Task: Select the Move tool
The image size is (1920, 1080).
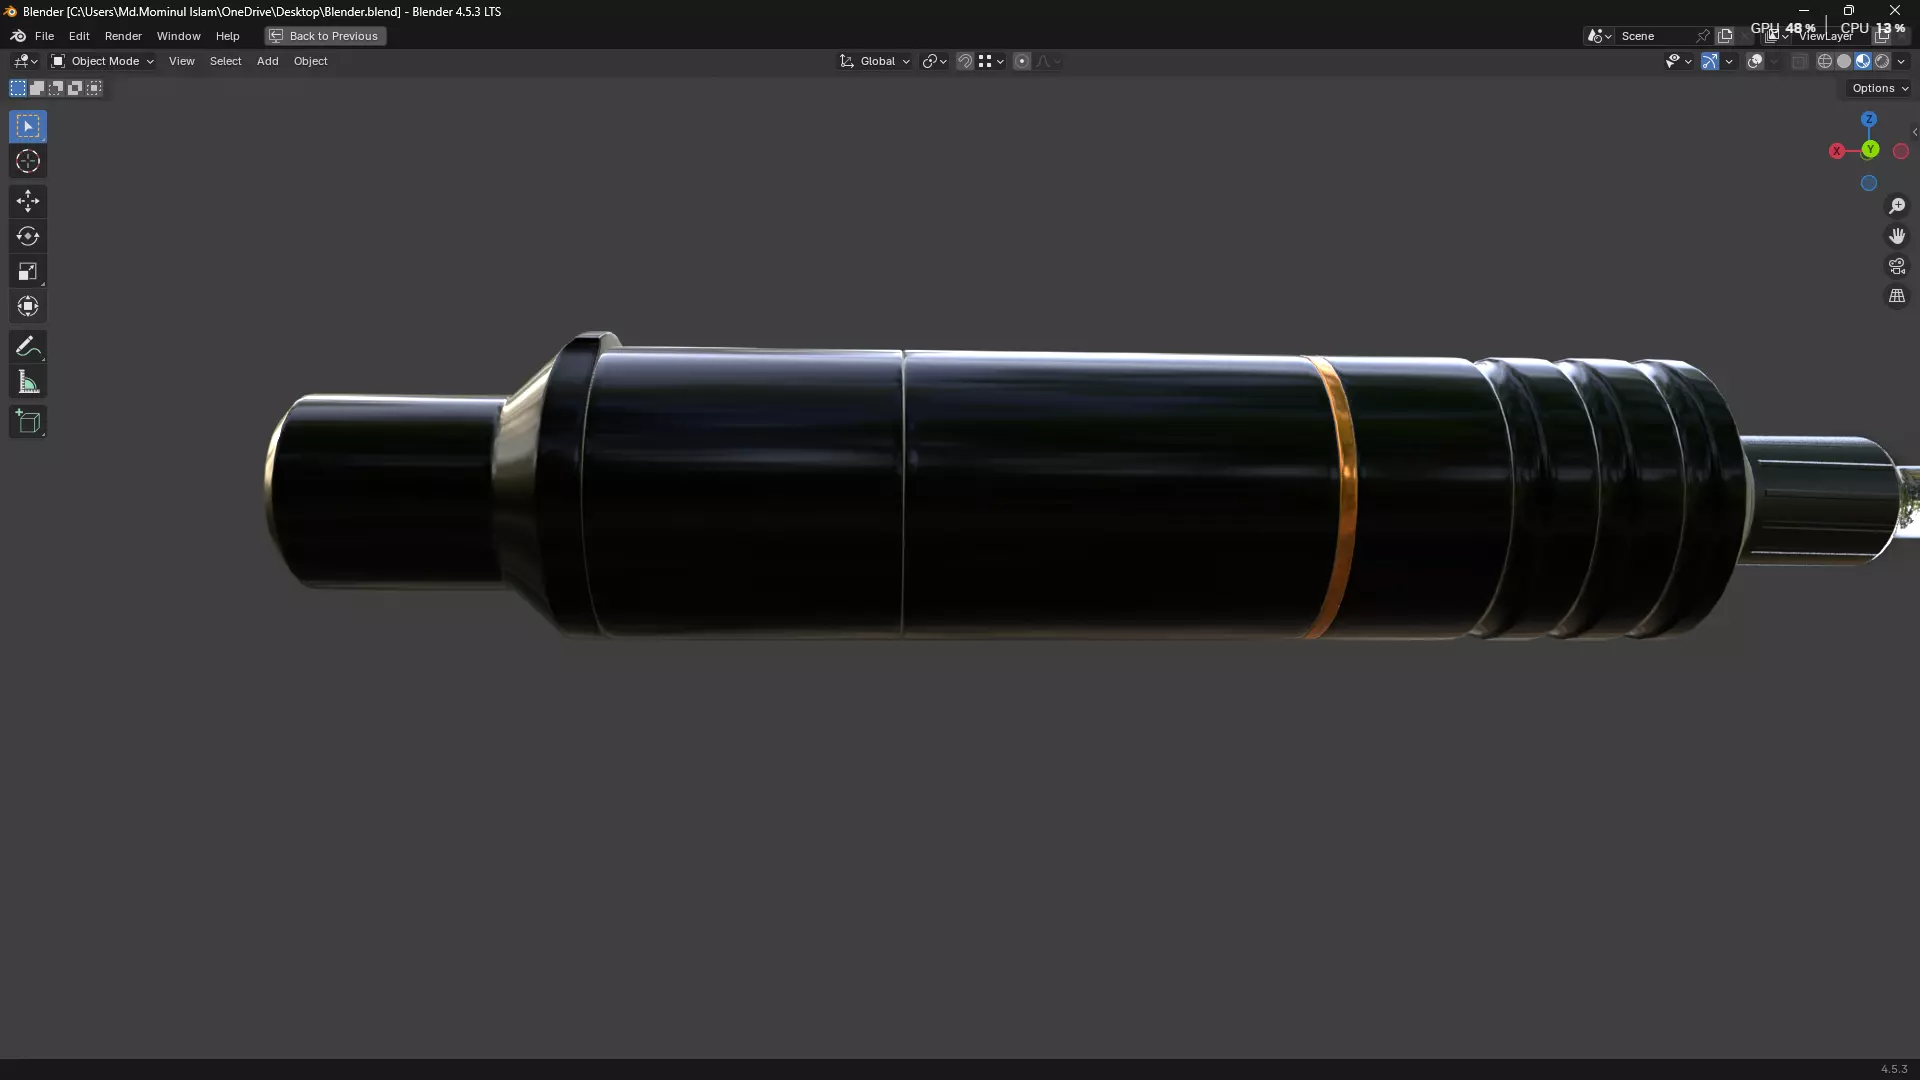Action: pos(28,201)
